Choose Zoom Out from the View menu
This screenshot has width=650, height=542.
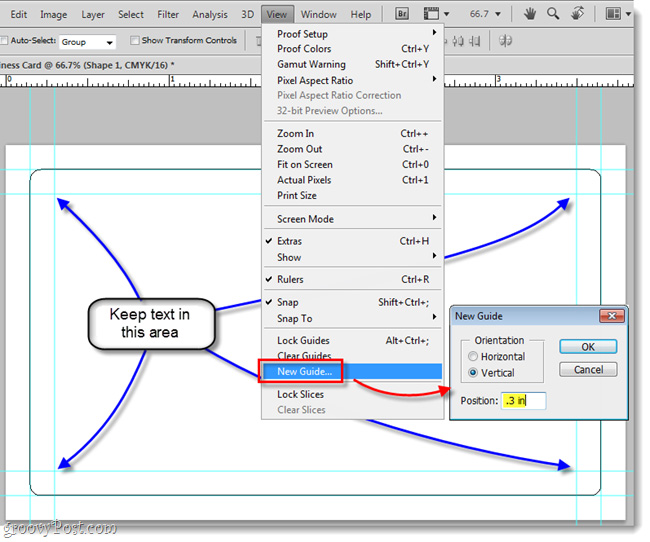click(x=352, y=148)
